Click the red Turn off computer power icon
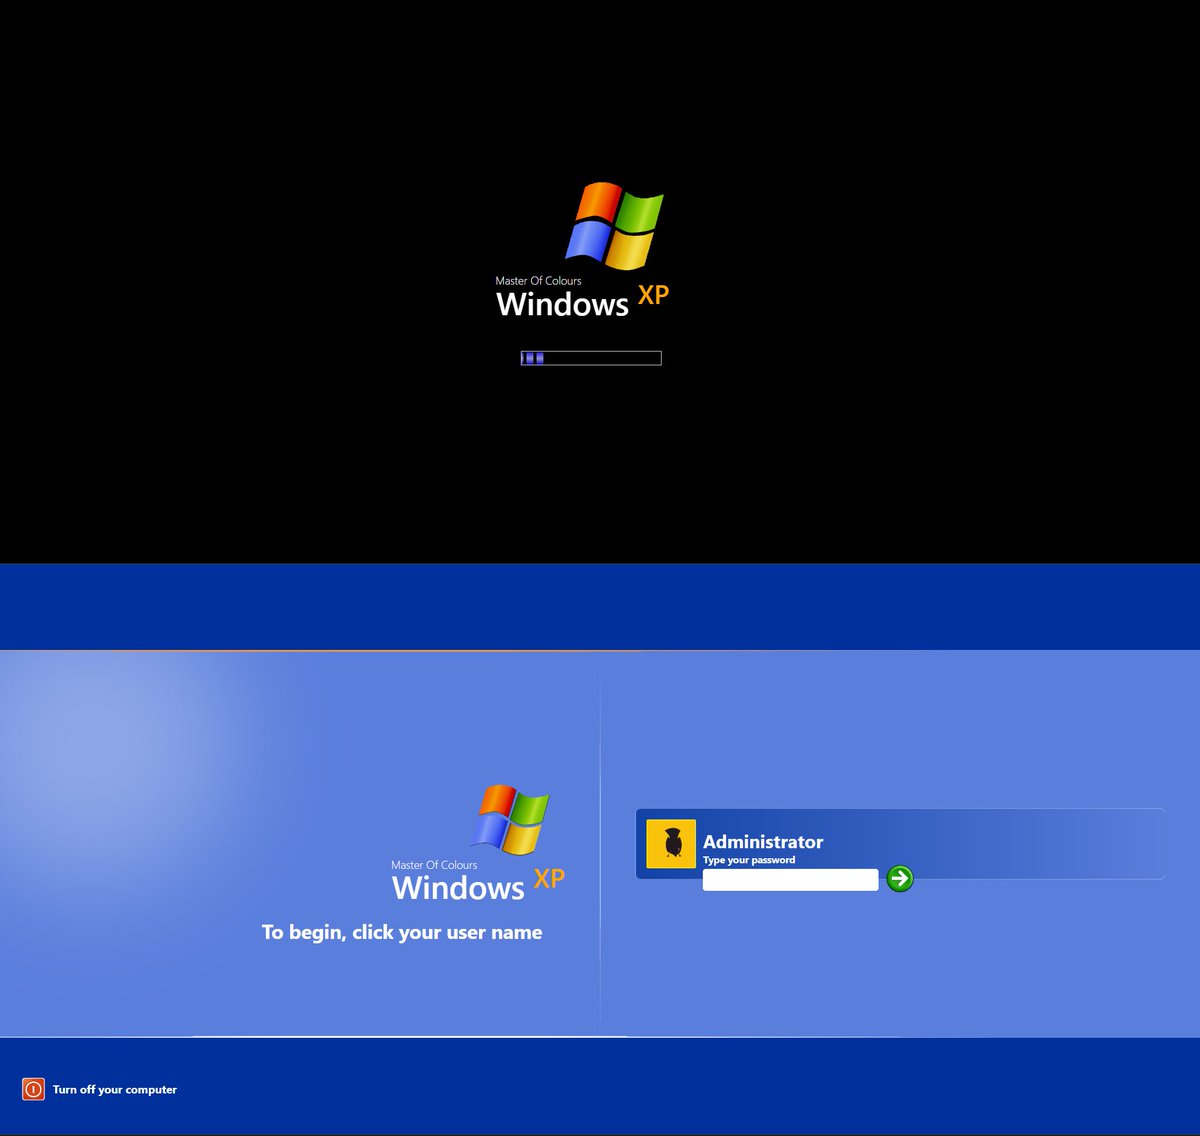The width and height of the screenshot is (1200, 1136). (x=33, y=1089)
